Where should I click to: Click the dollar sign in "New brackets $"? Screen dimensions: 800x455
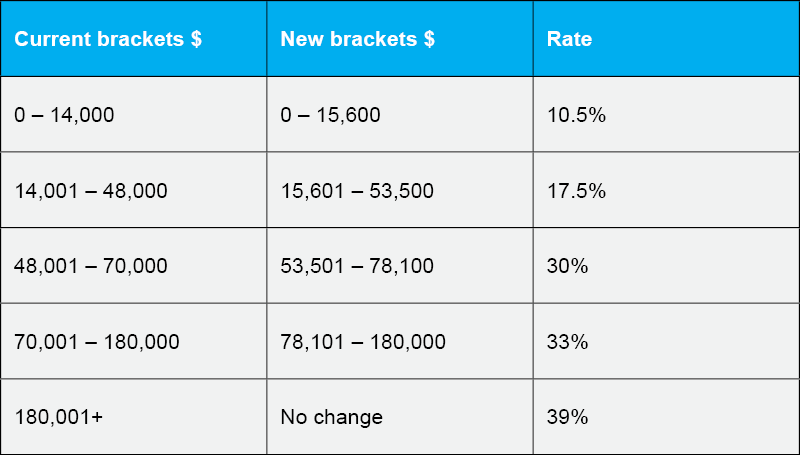[x=428, y=40]
